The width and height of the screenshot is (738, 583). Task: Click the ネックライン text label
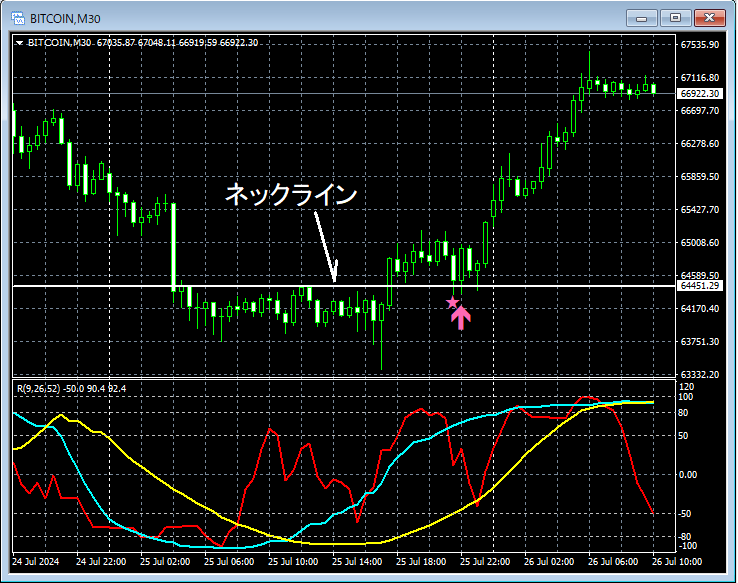tap(291, 194)
